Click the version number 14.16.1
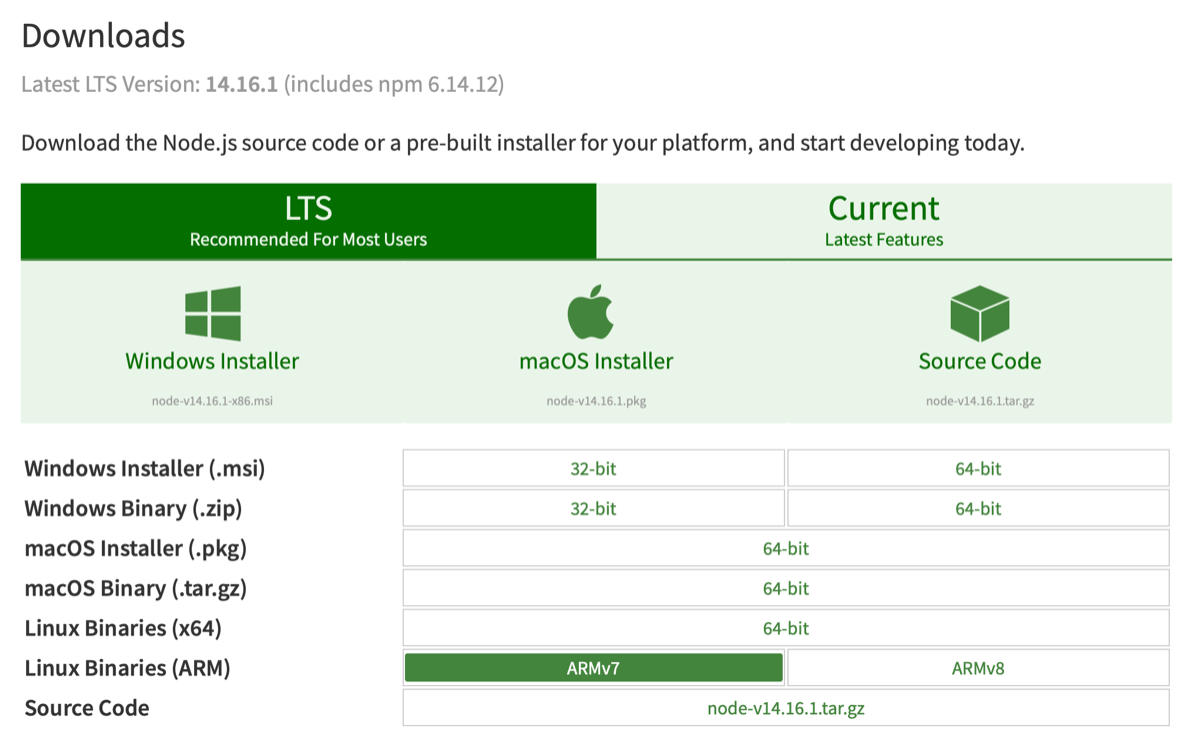The height and width of the screenshot is (754, 1200). coord(242,84)
